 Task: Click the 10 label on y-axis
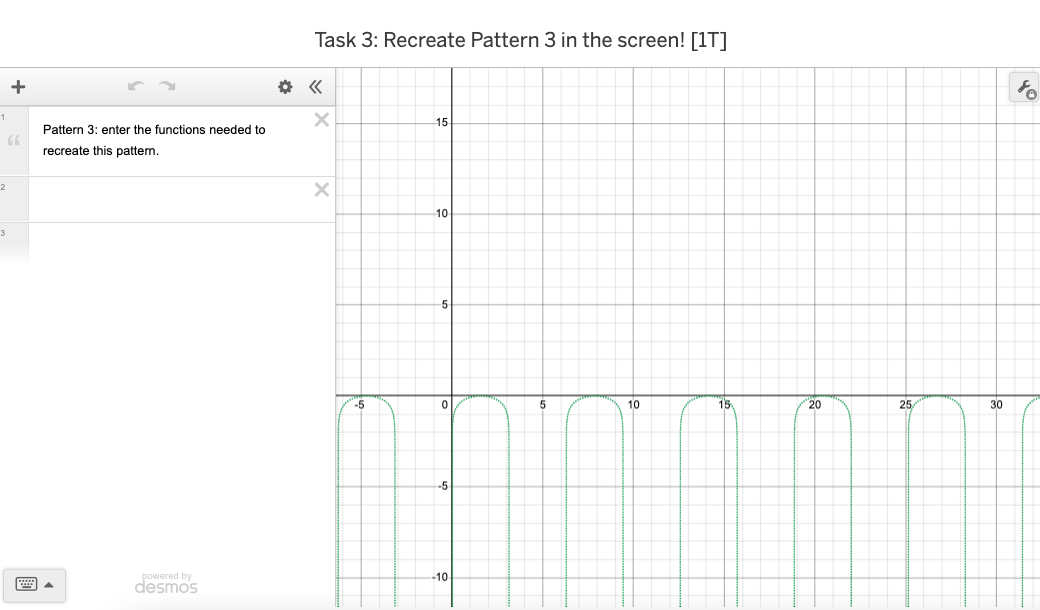[442, 214]
